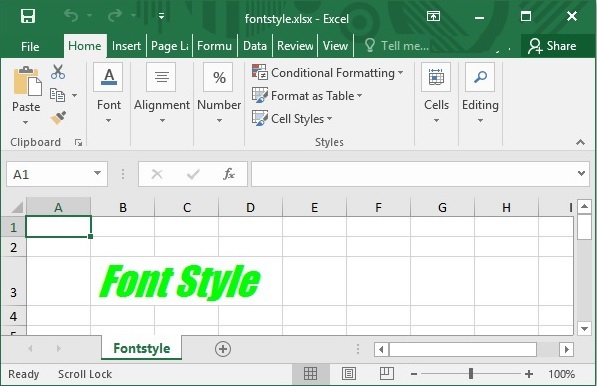597x386 pixels.
Task: Cut selection with scissors icon
Action: pos(58,72)
